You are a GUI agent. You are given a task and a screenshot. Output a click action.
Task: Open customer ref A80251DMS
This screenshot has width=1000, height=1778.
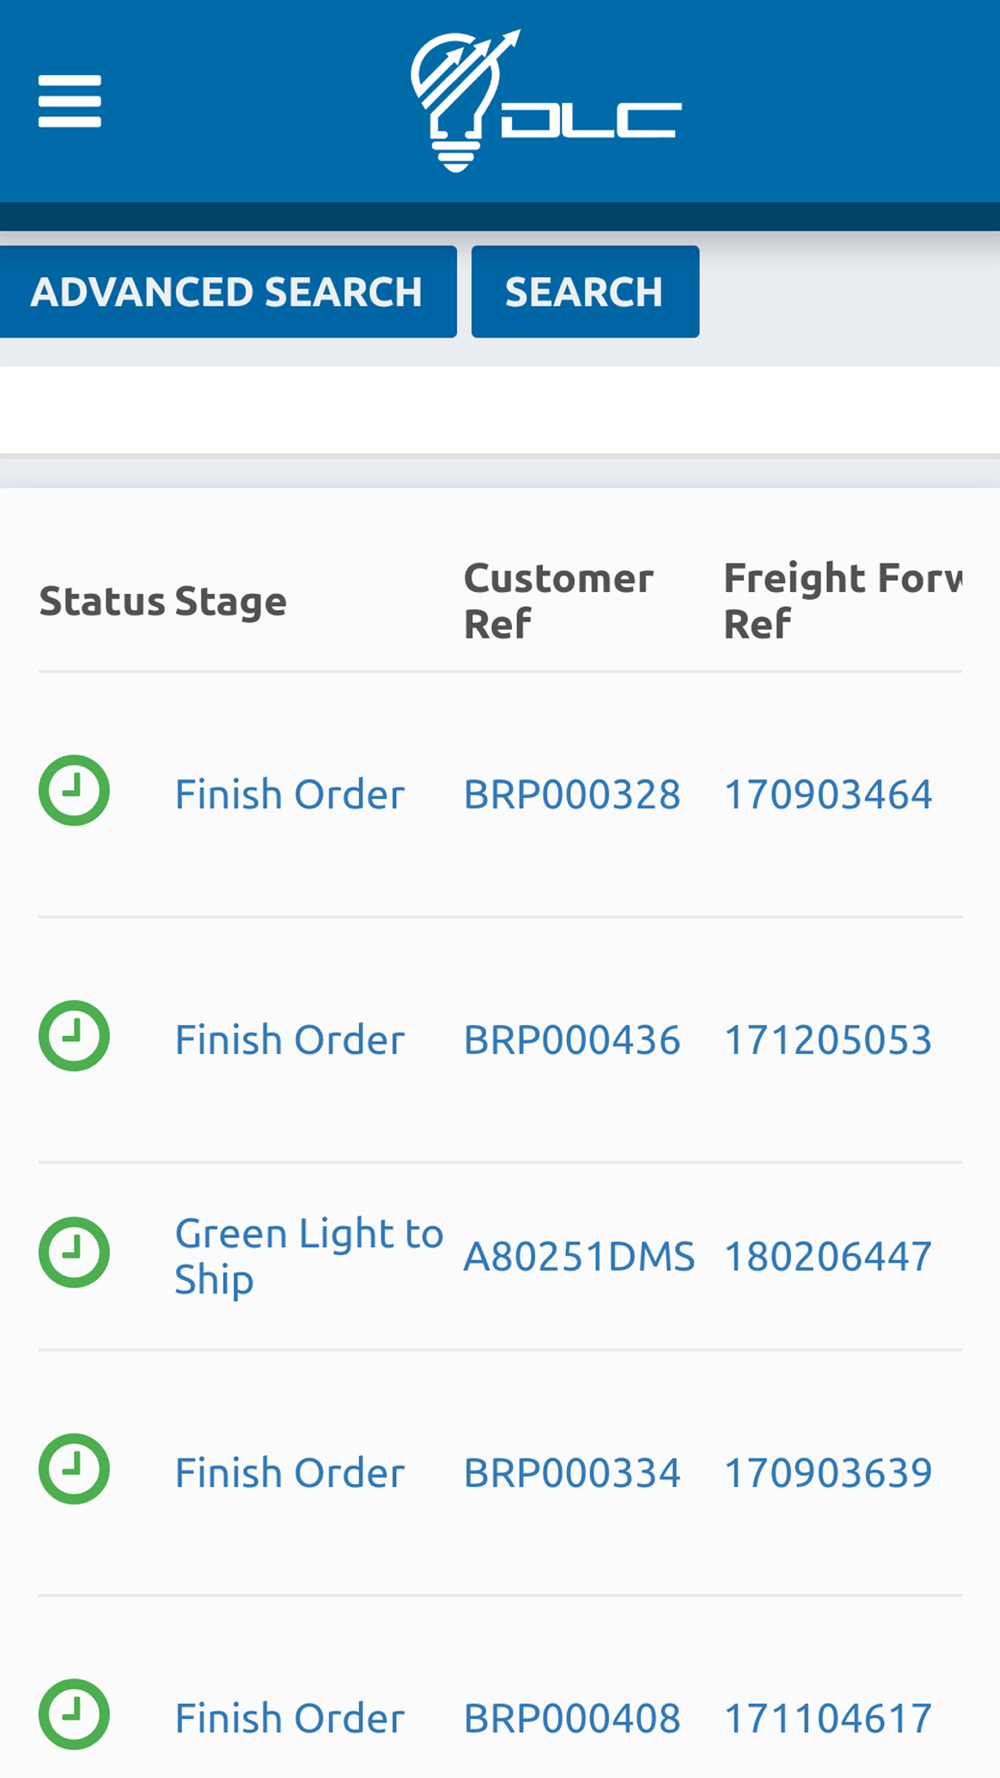579,1256
